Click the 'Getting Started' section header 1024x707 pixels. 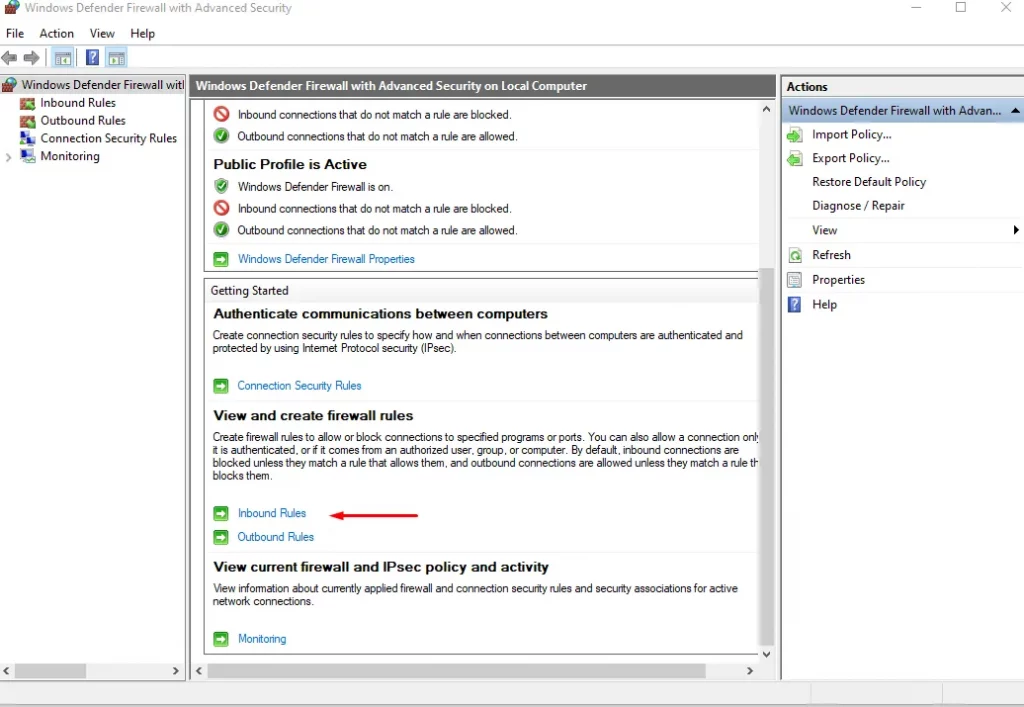pyautogui.click(x=249, y=291)
